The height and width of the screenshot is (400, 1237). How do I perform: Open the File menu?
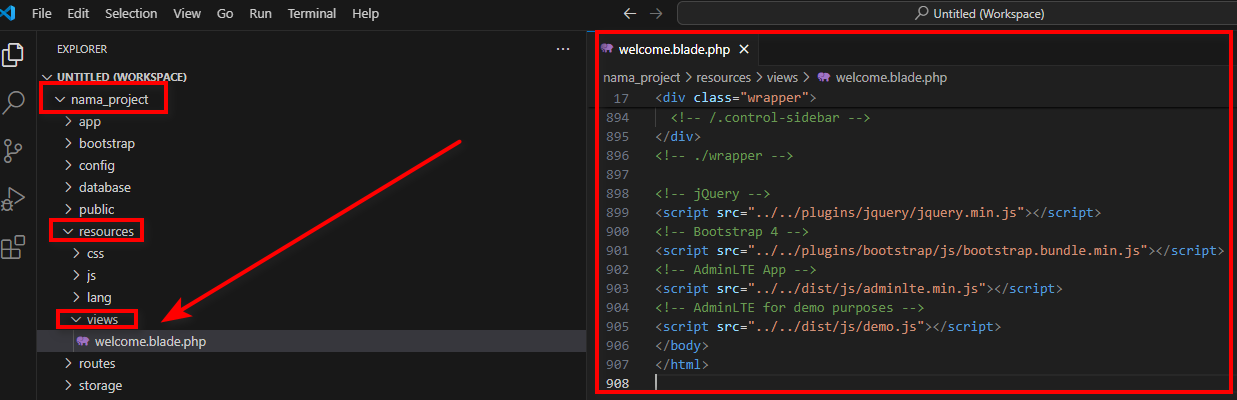[42, 14]
